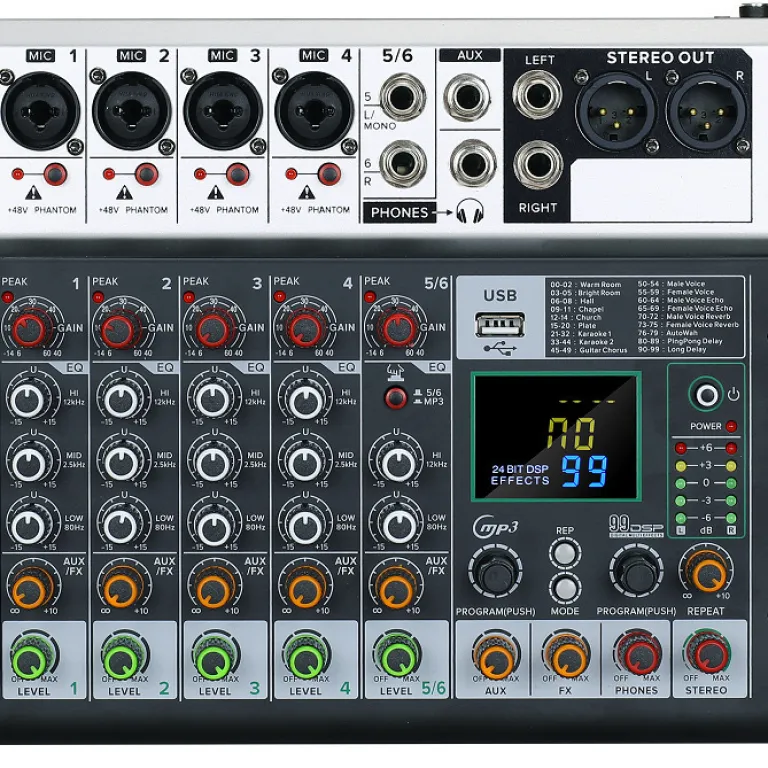Click the REP button

click(x=565, y=553)
